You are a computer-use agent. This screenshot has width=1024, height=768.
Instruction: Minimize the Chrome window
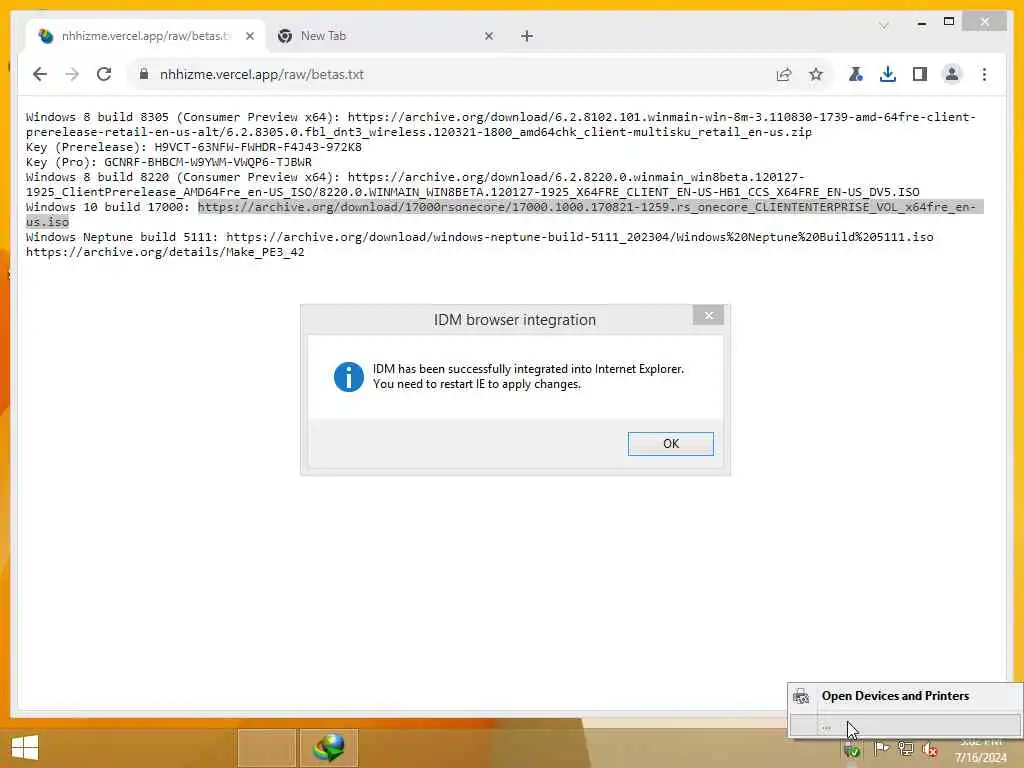coord(921,23)
